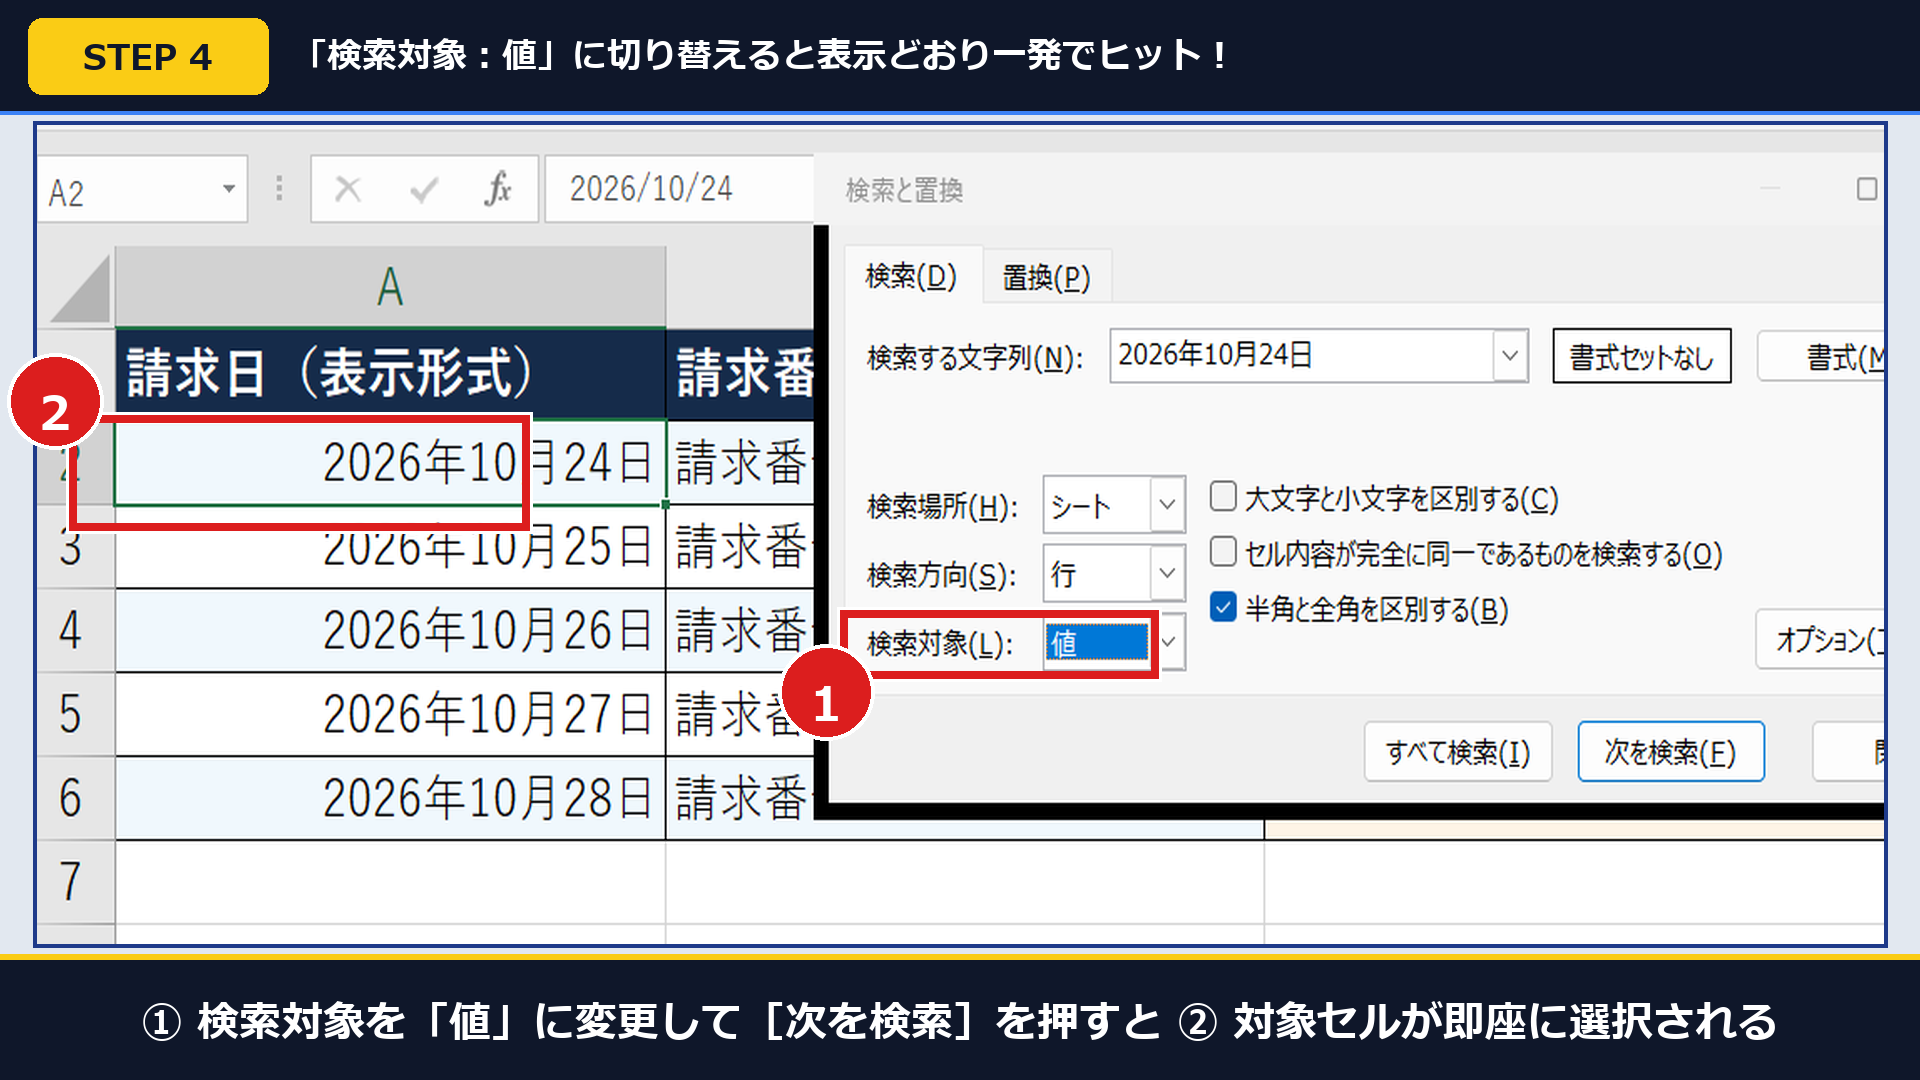Click the 請求日（表示形式） header cell
The height and width of the screenshot is (1080, 1920).
coord(391,373)
